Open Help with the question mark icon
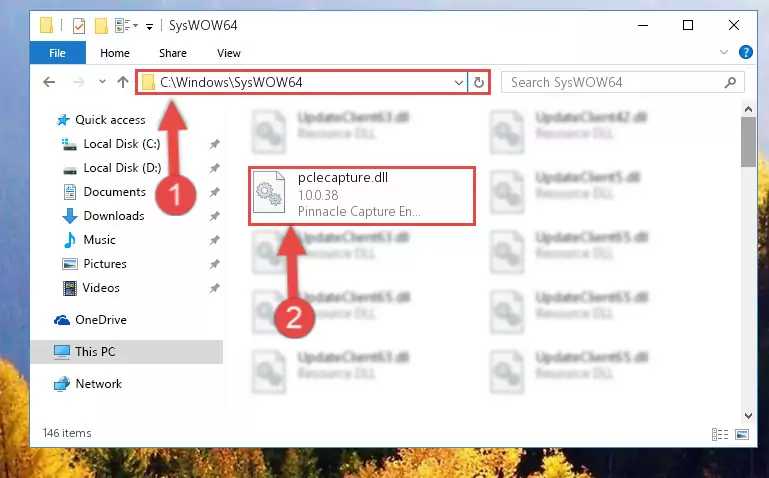Image resolution: width=769 pixels, height=478 pixels. pyautogui.click(x=745, y=52)
